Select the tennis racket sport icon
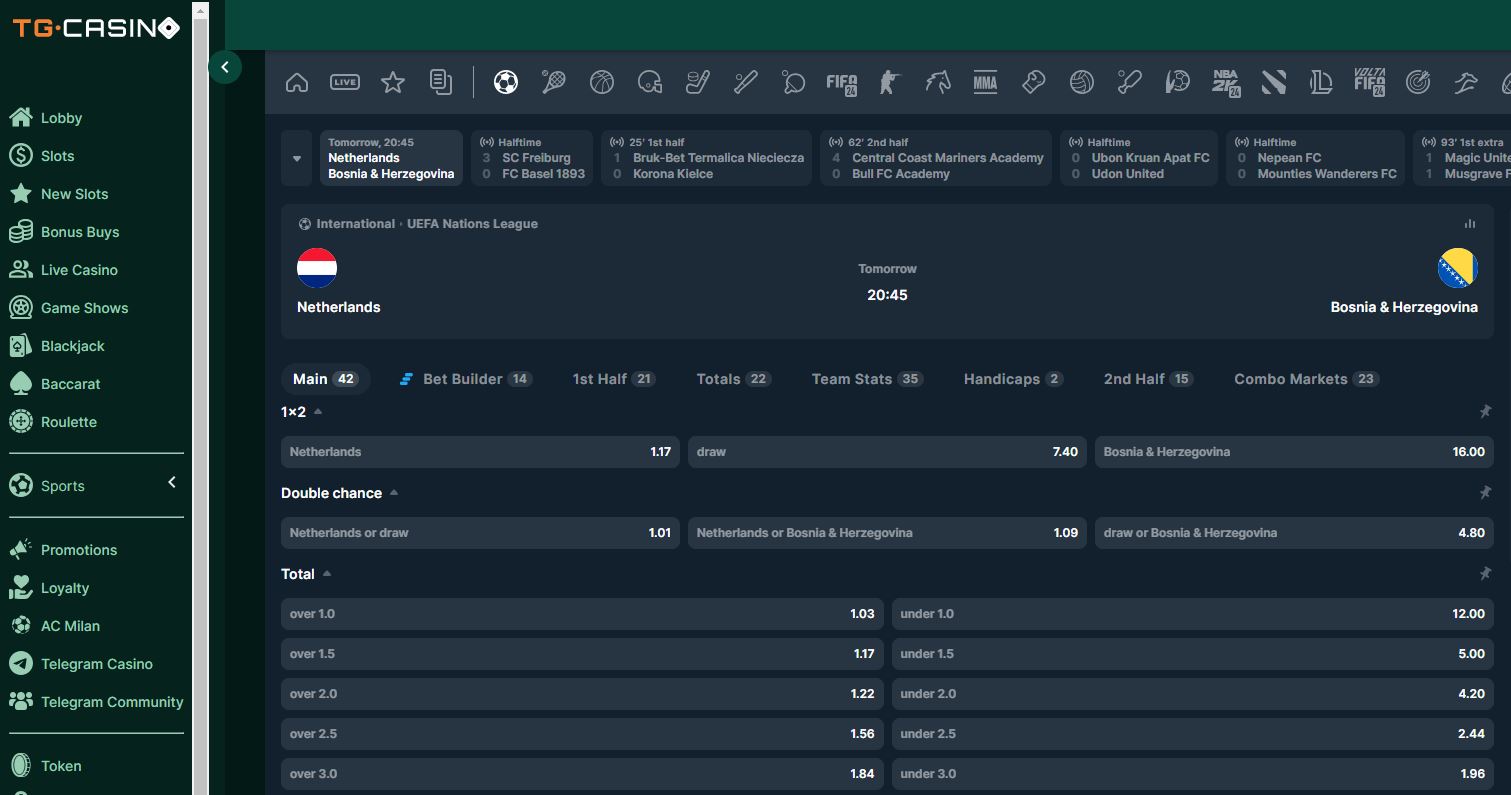Screen dimensions: 1511x795 [x=554, y=82]
